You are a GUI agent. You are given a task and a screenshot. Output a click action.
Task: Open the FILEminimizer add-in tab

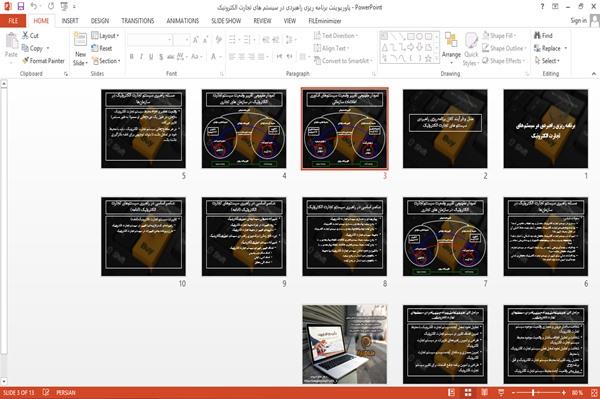324,21
